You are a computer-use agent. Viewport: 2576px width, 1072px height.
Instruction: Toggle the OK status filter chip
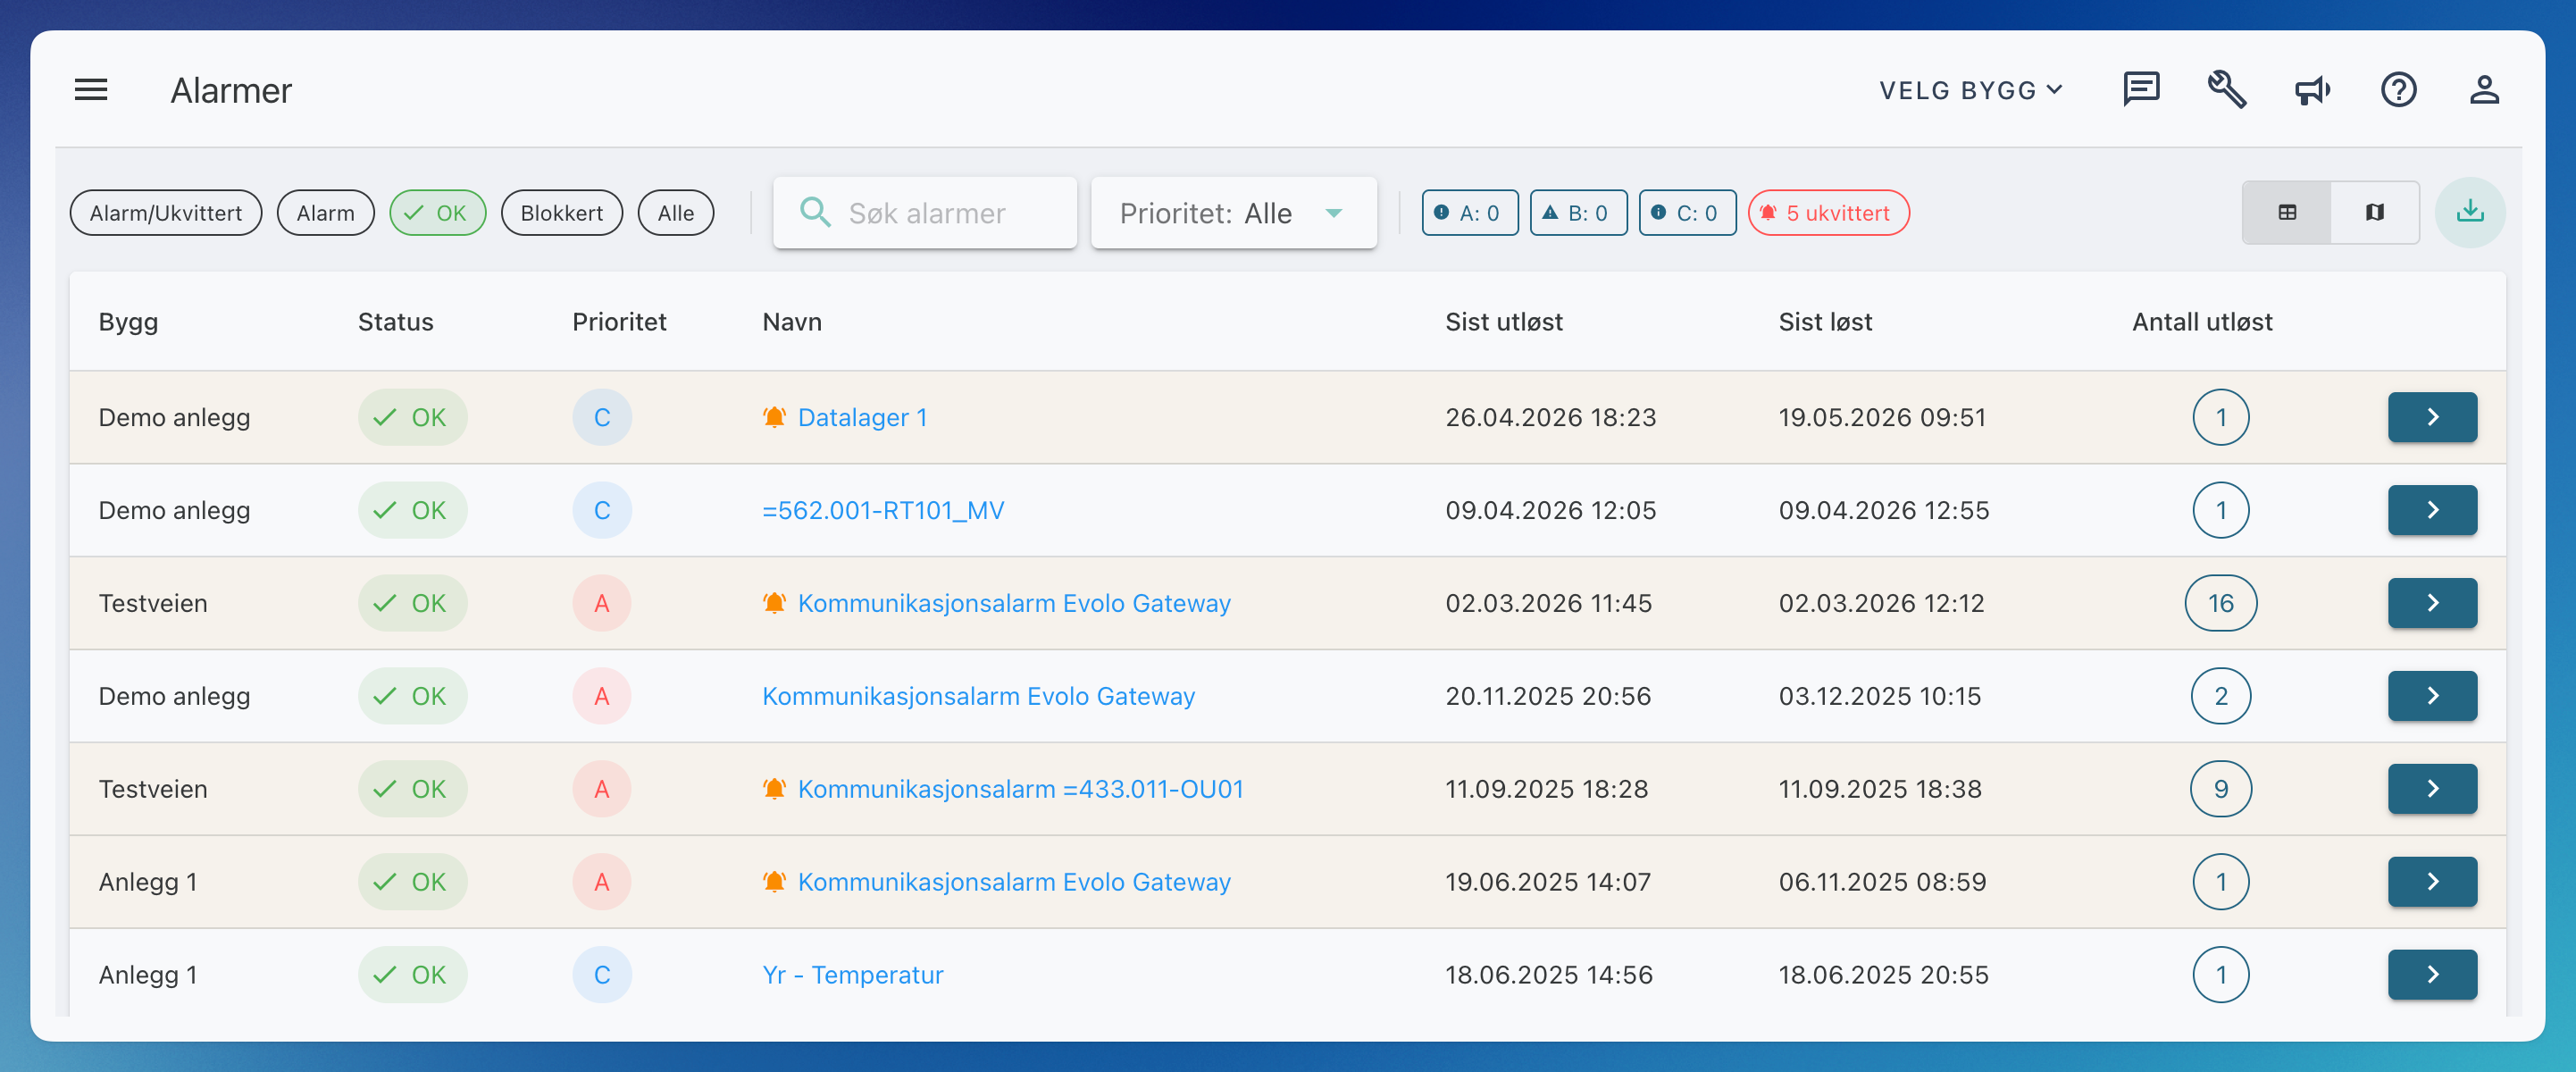[437, 213]
